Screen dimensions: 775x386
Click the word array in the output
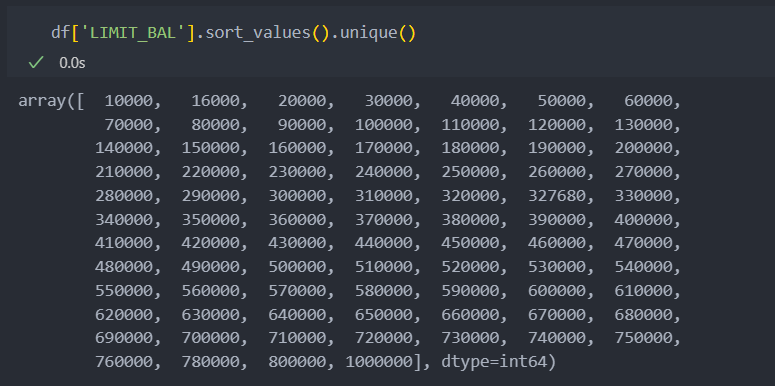tap(42, 101)
